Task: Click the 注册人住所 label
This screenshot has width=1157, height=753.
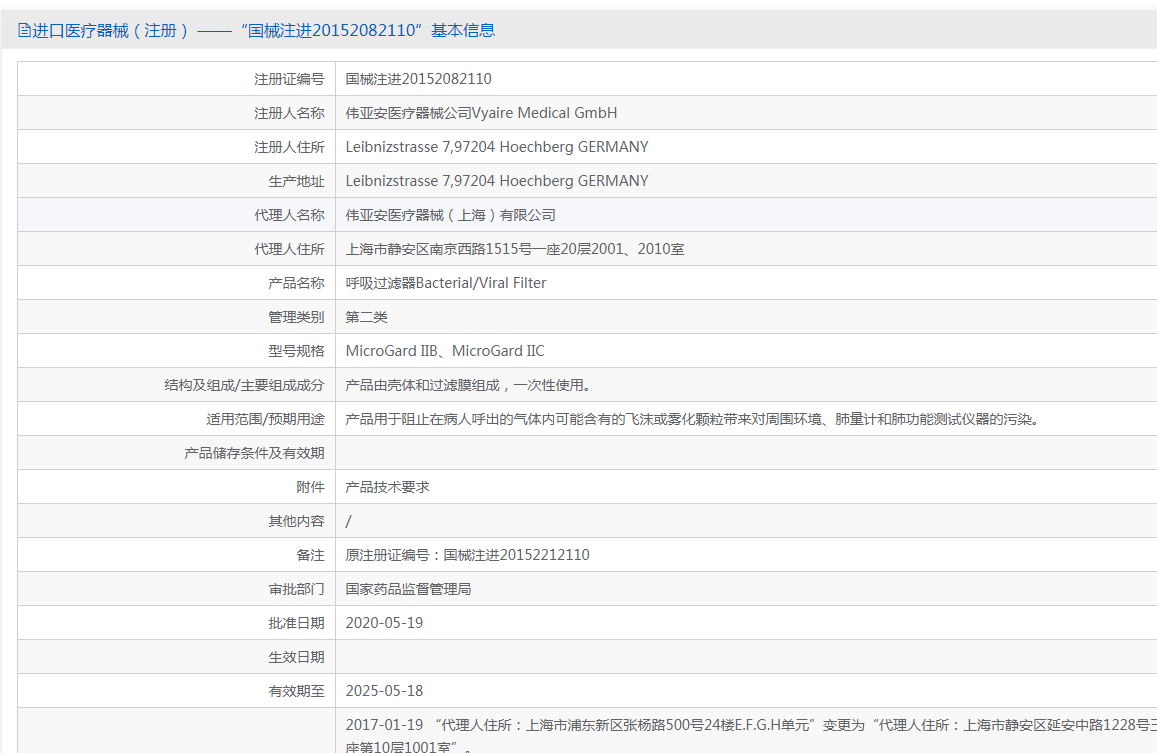Action: pos(289,147)
